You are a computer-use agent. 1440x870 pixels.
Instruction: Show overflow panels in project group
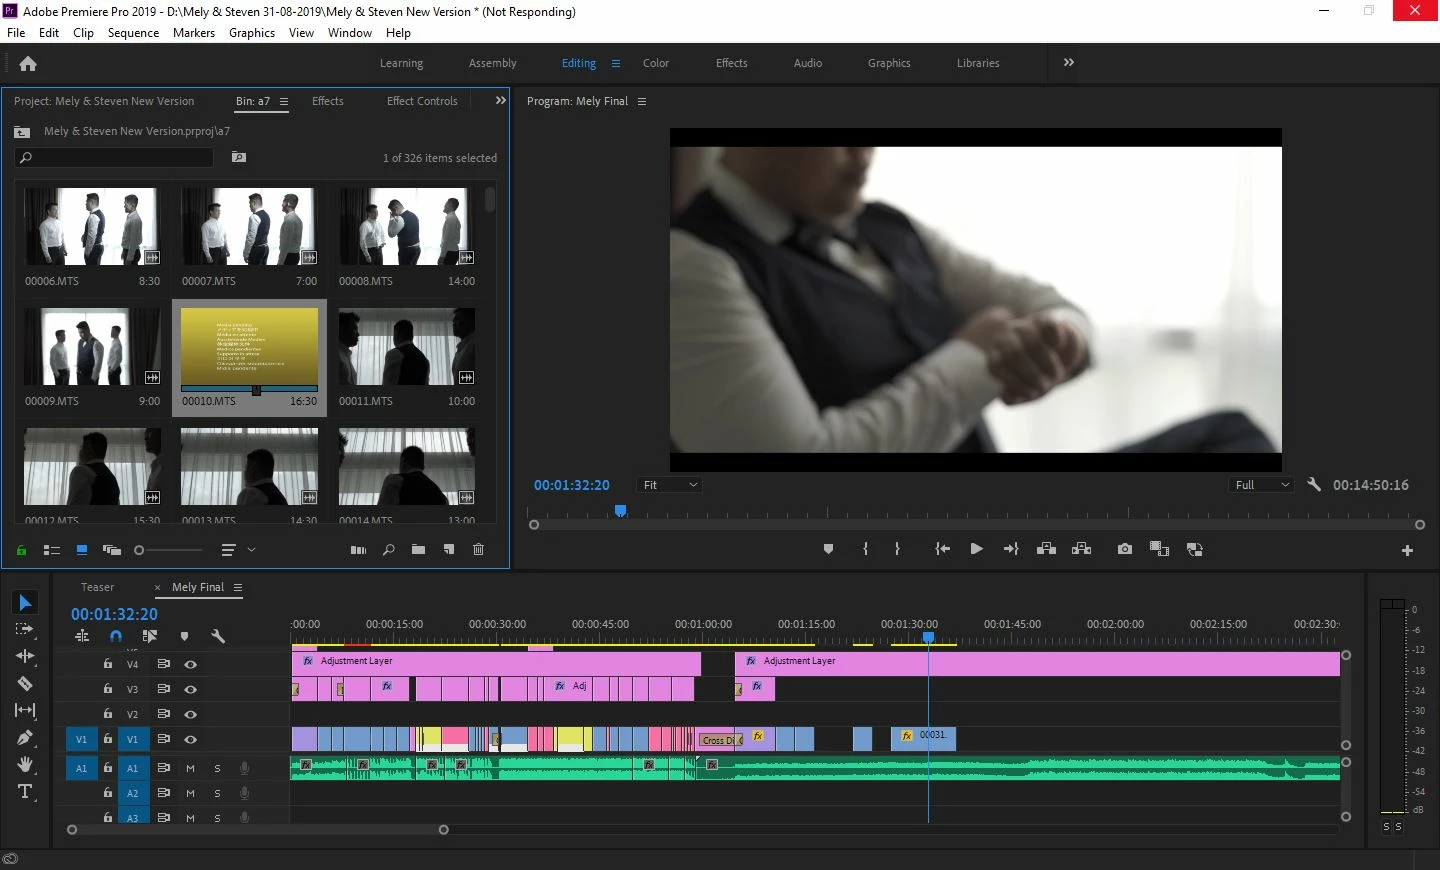(501, 100)
